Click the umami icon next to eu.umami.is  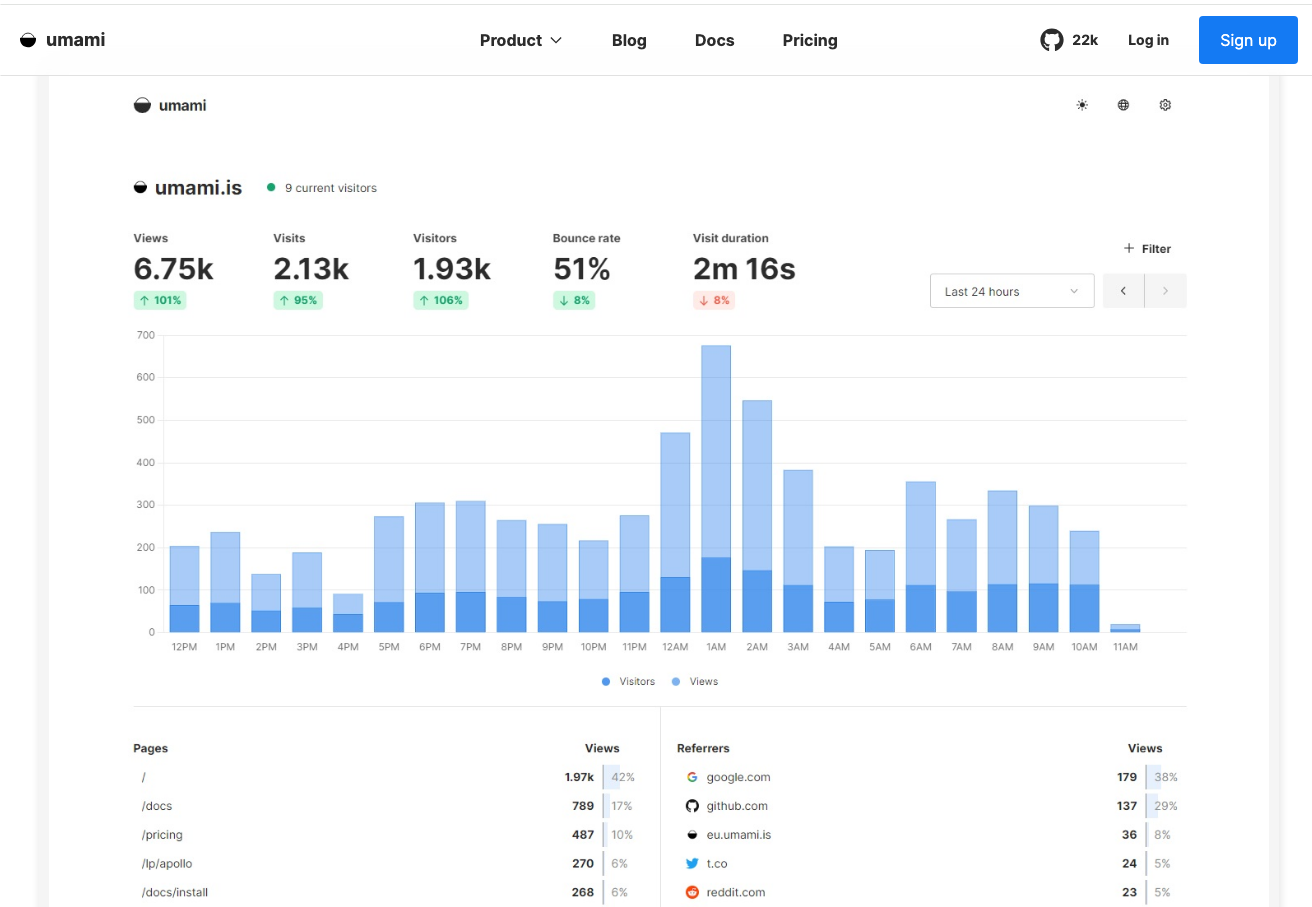click(692, 835)
